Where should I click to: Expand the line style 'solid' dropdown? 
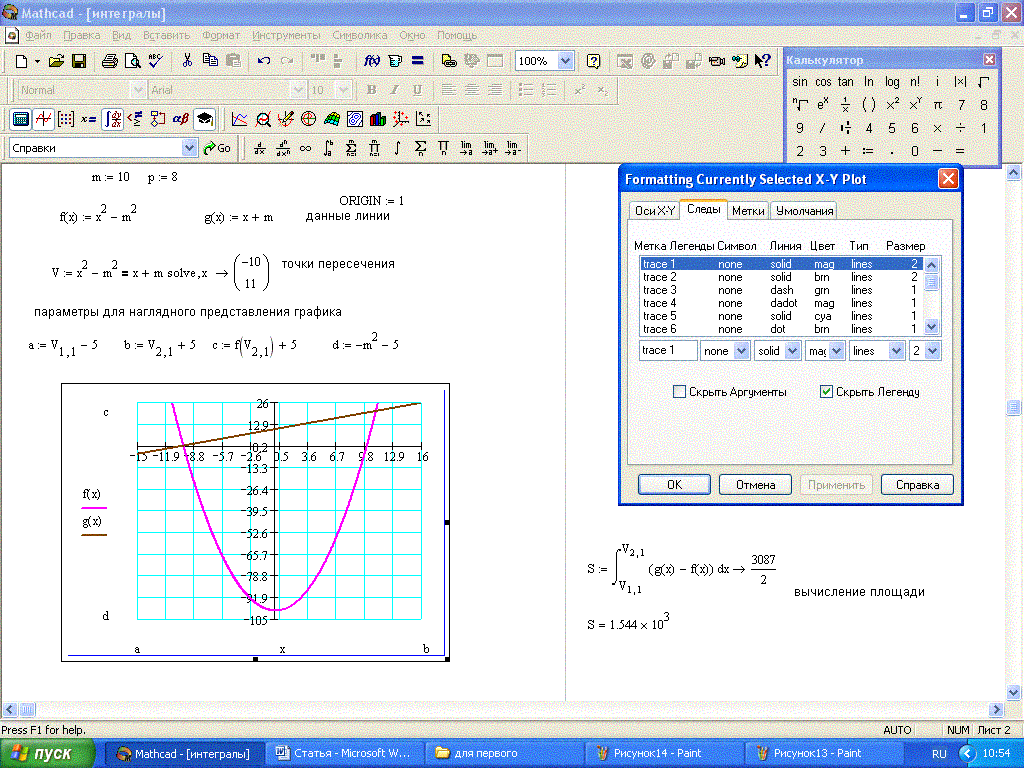pos(791,351)
